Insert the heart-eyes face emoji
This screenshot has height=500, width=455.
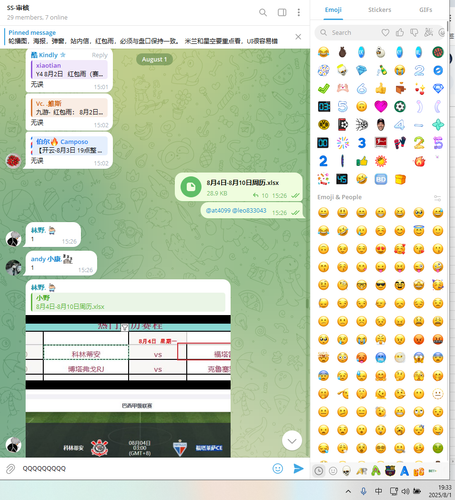[x=381, y=249]
